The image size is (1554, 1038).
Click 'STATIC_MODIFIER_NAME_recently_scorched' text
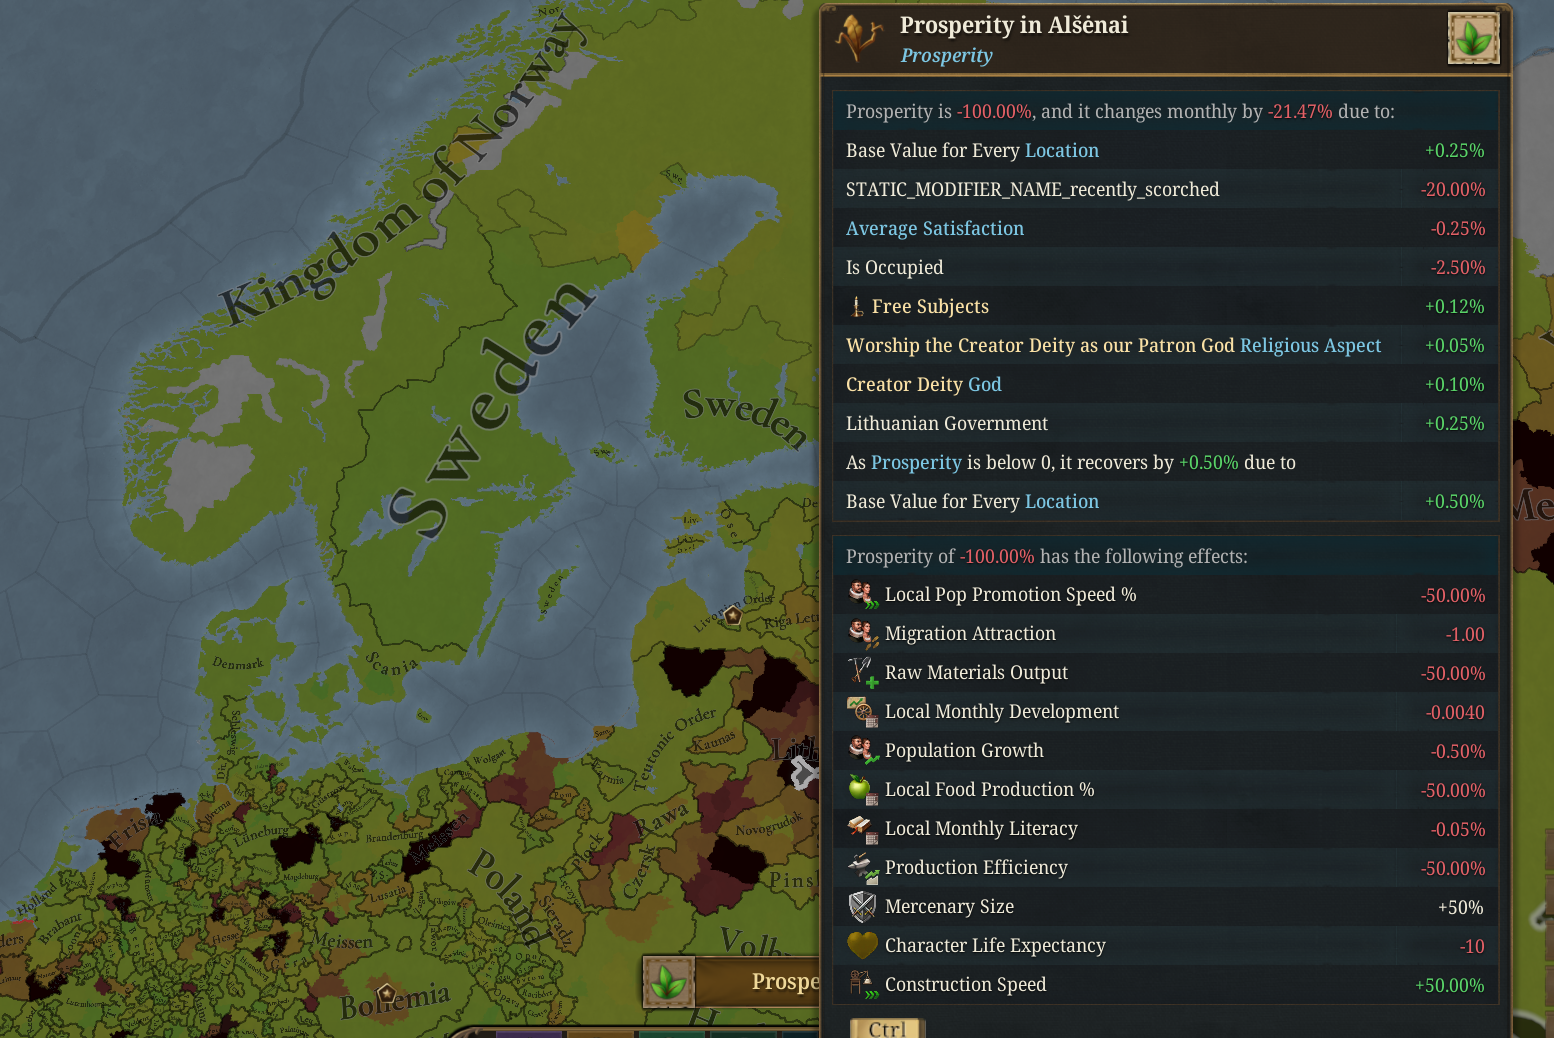click(1033, 189)
